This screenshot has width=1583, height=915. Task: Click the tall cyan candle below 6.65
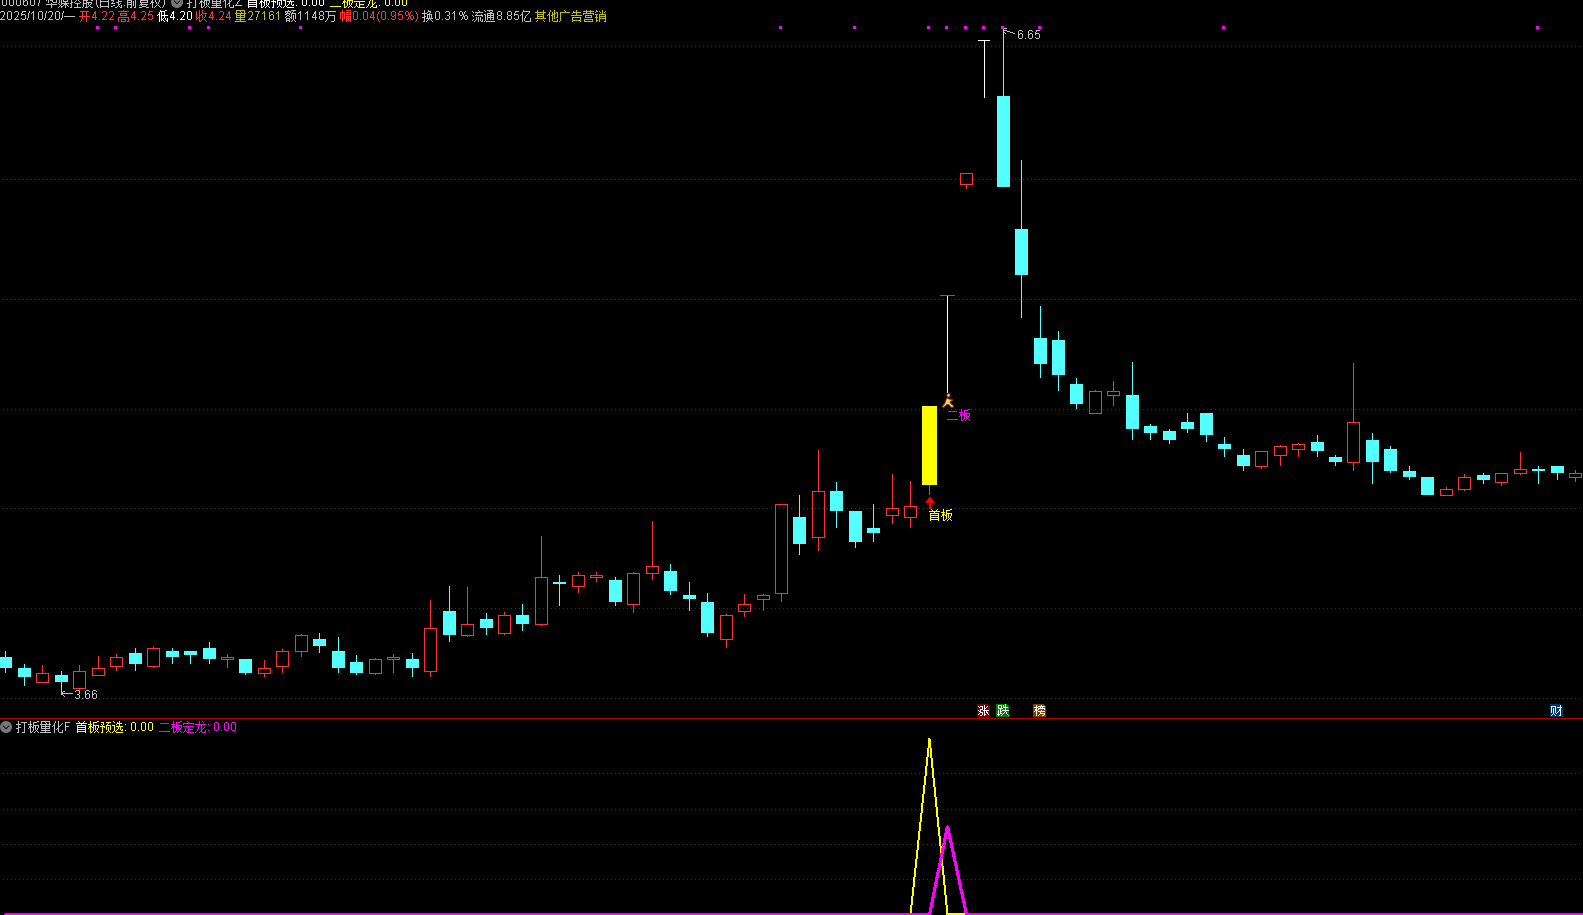click(x=1003, y=141)
